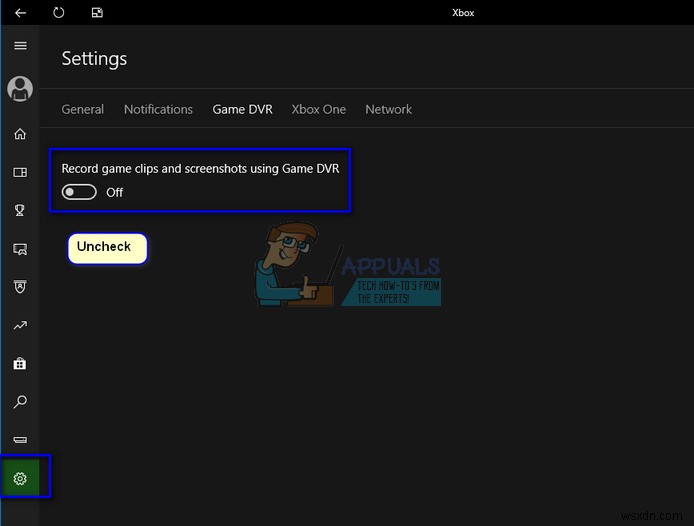Open the Connection console icon
Image resolution: width=694 pixels, height=526 pixels.
(x=20, y=440)
